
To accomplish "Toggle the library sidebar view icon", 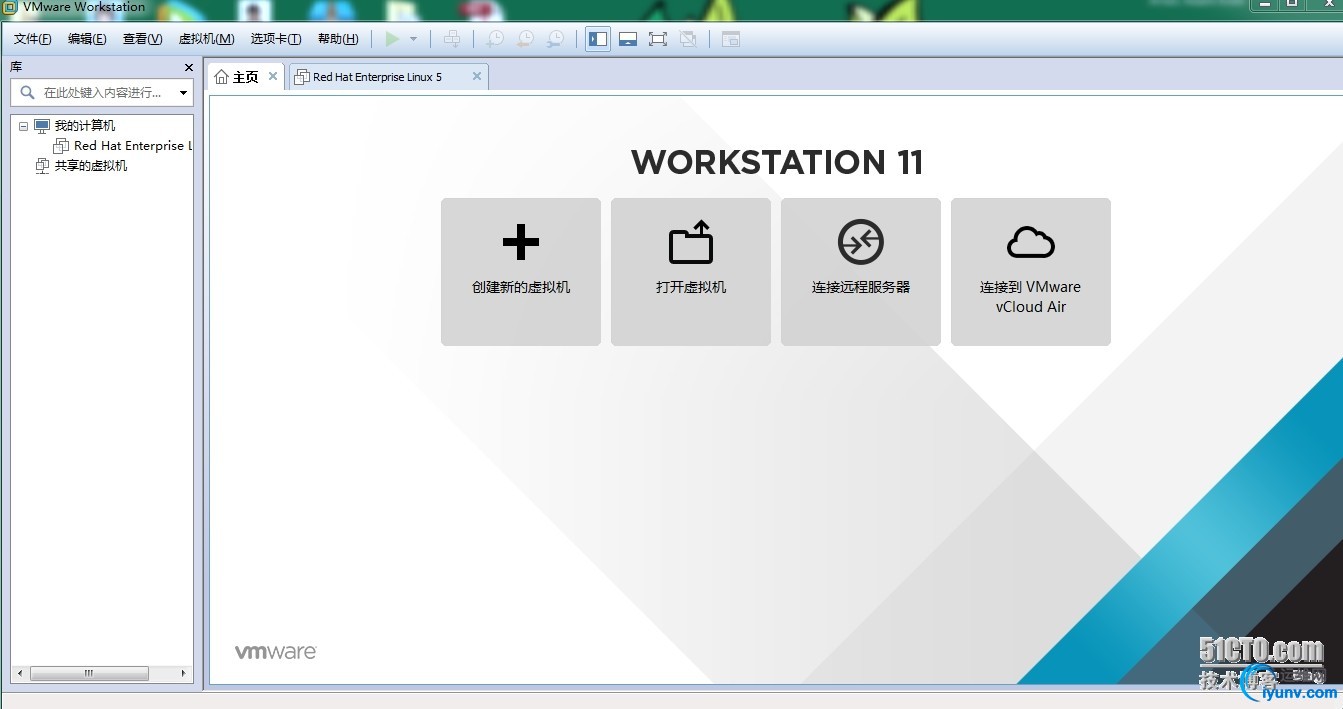I will (x=598, y=39).
